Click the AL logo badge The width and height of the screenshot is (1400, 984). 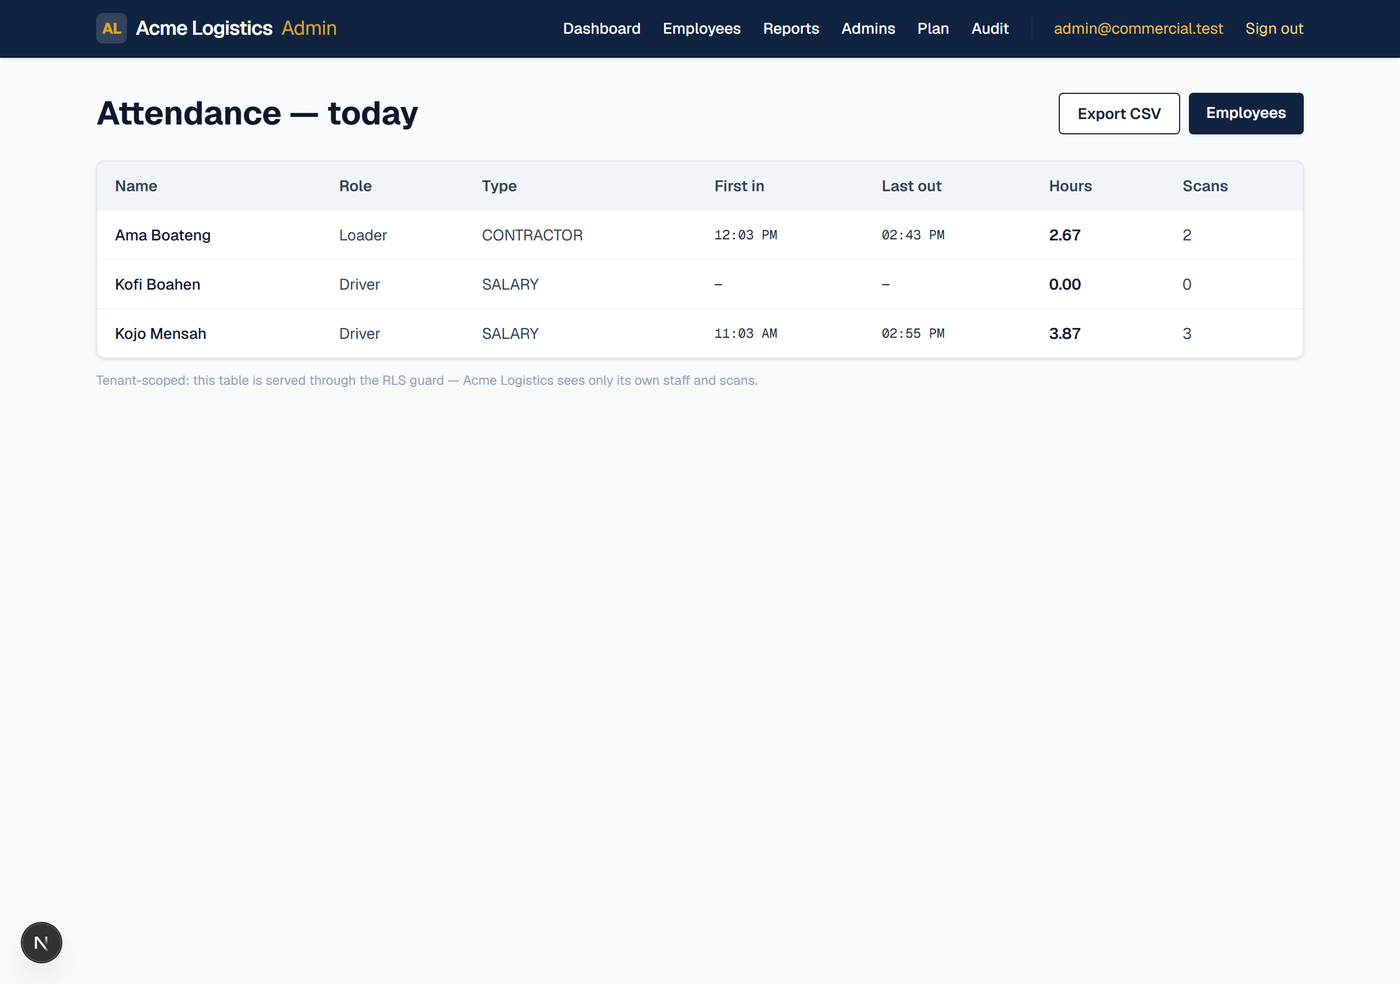pyautogui.click(x=111, y=28)
